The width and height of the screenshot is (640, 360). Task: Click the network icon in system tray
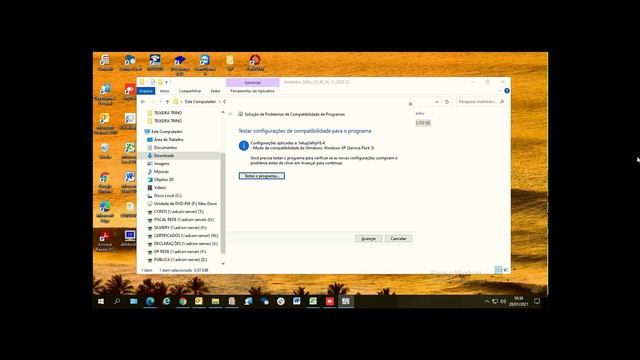[495, 301]
